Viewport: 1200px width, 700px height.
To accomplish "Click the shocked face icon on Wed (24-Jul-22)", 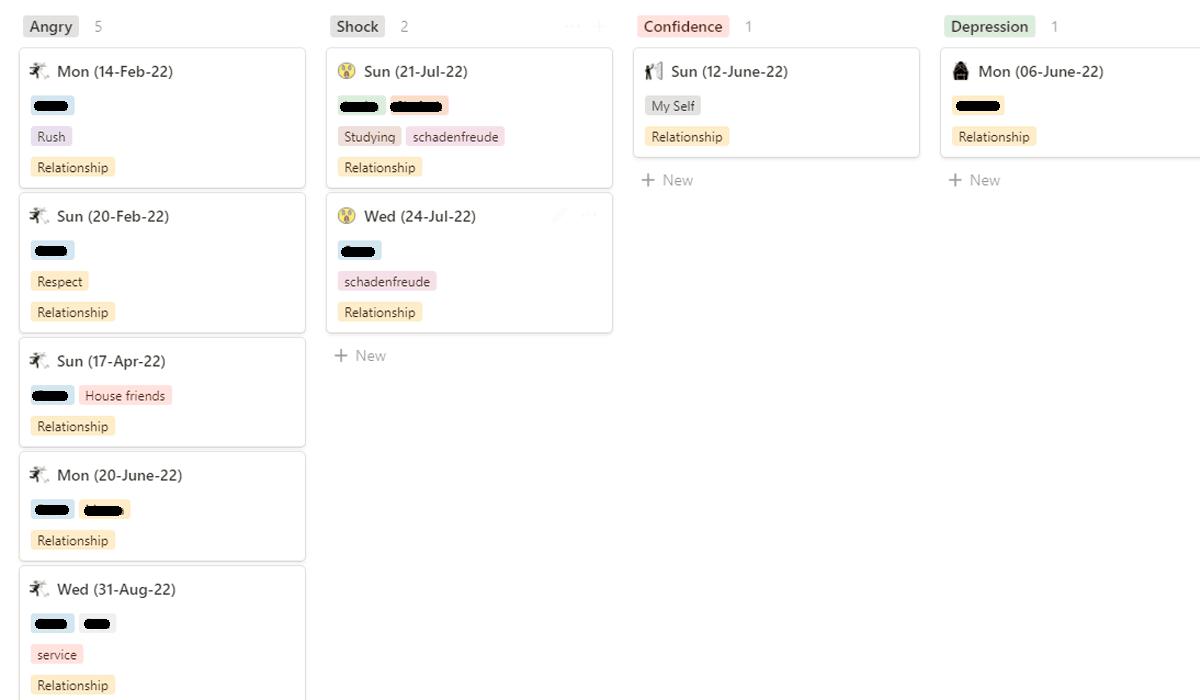I will point(346,216).
